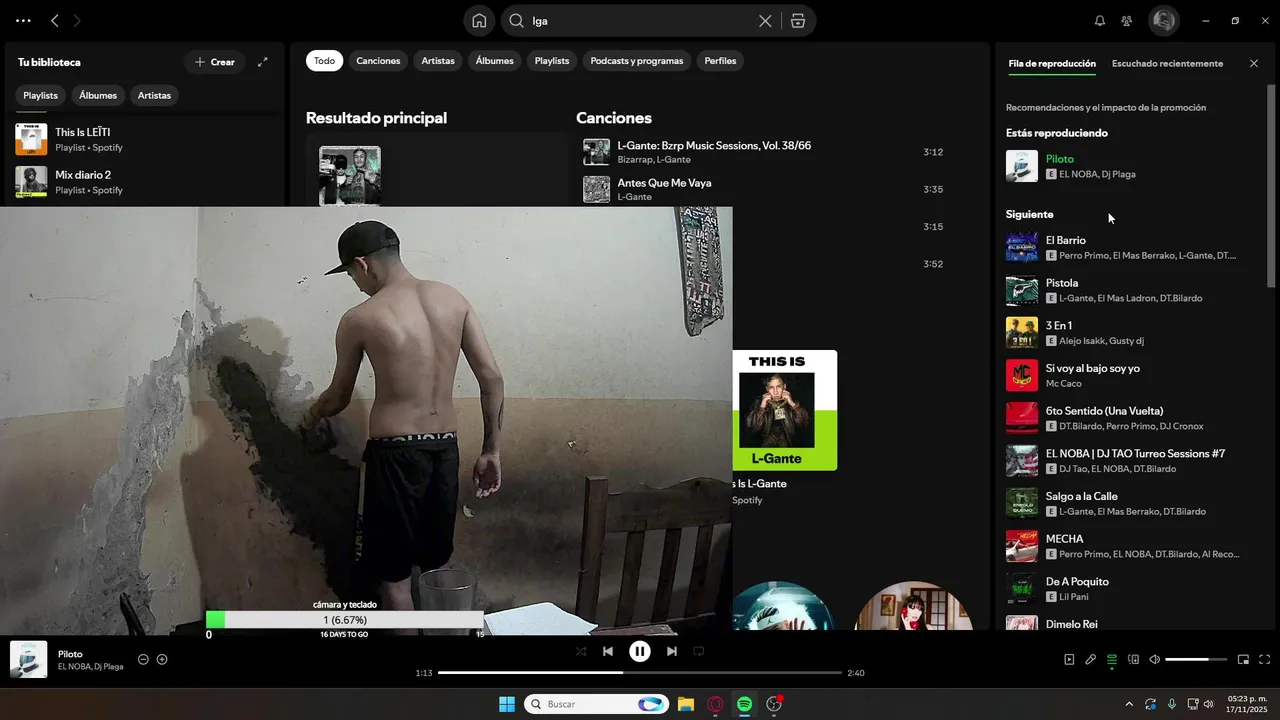Open Piloto title in now playing bar

point(70,654)
